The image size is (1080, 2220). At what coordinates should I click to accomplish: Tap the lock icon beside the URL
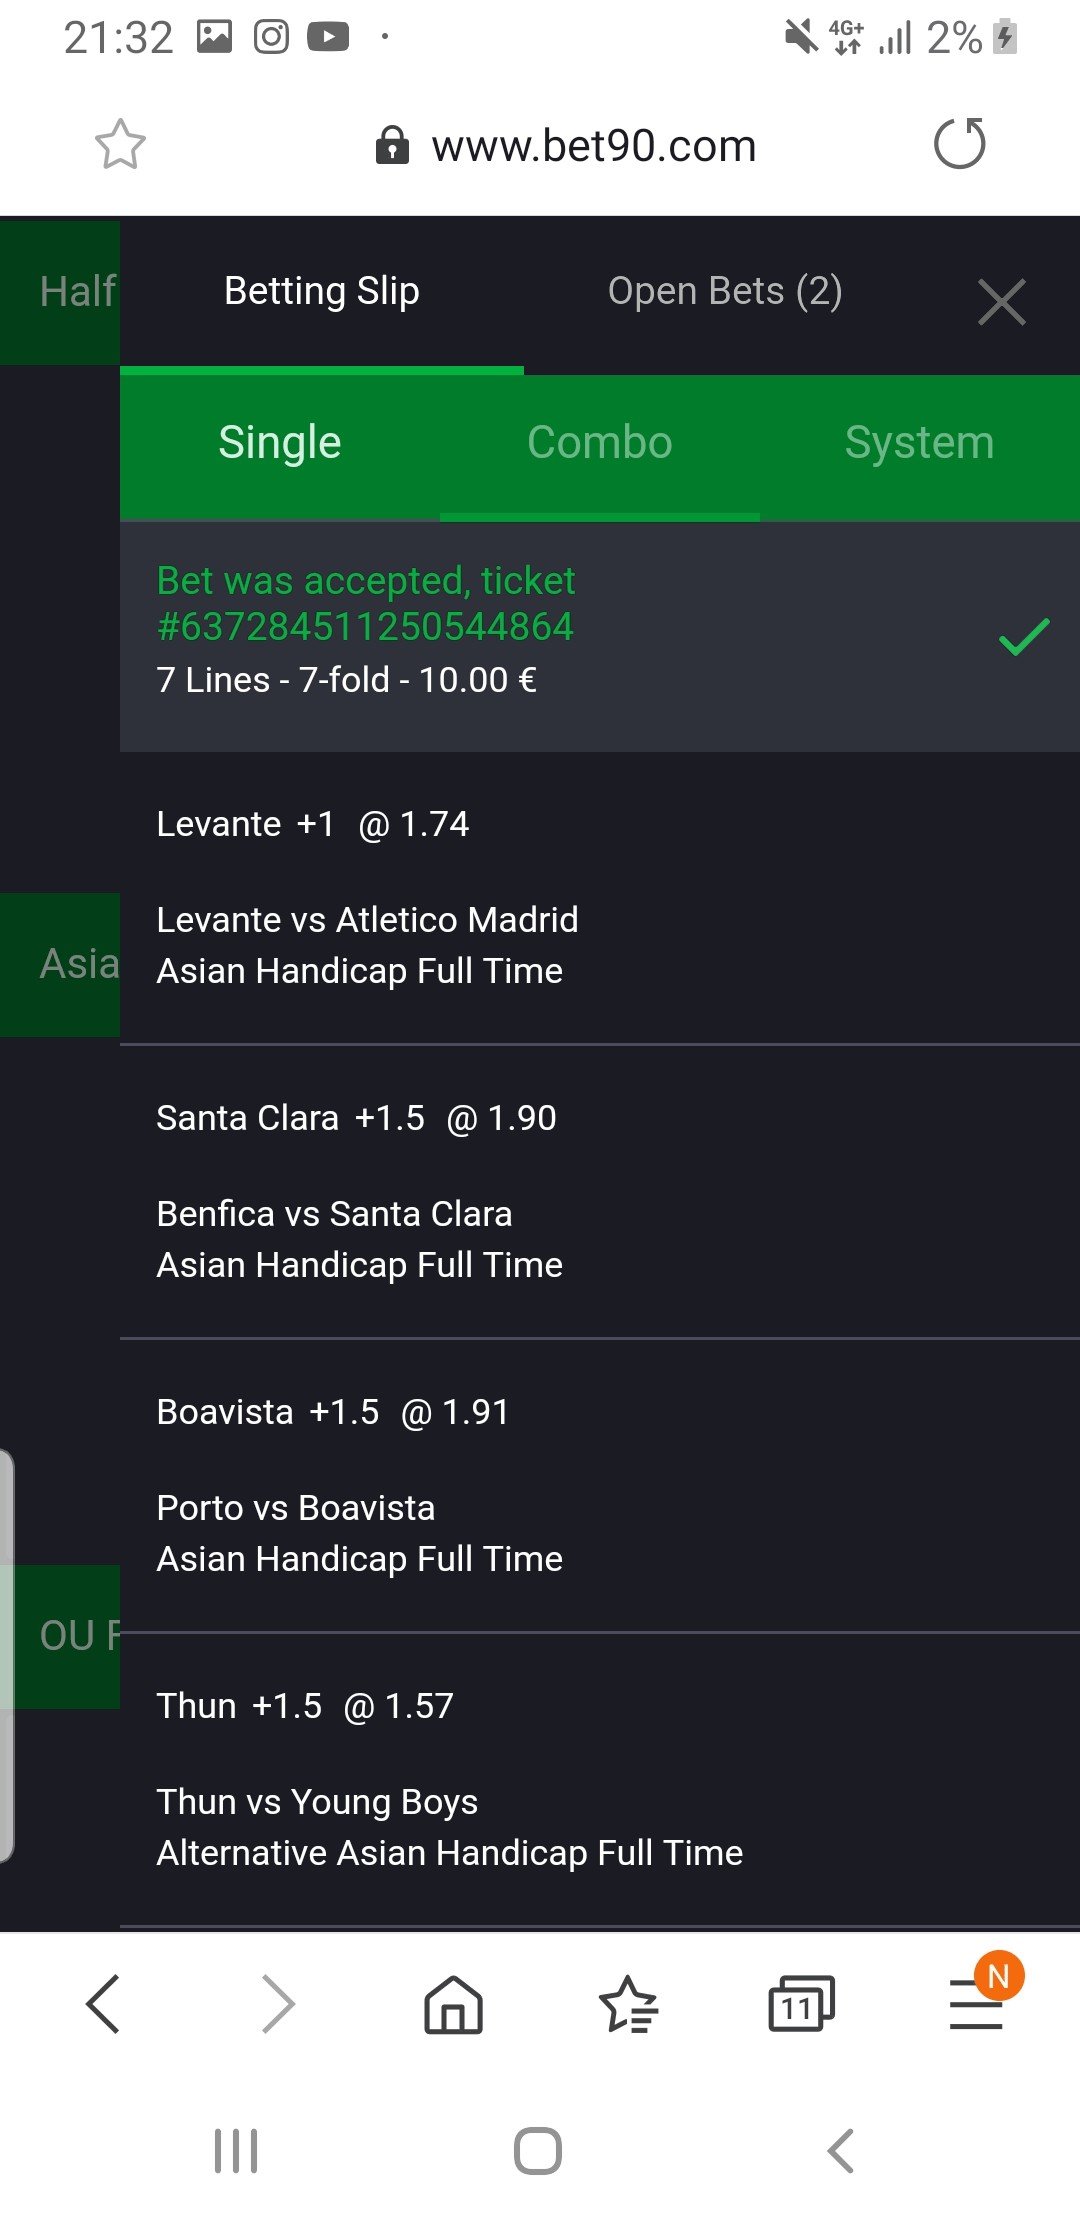(392, 146)
